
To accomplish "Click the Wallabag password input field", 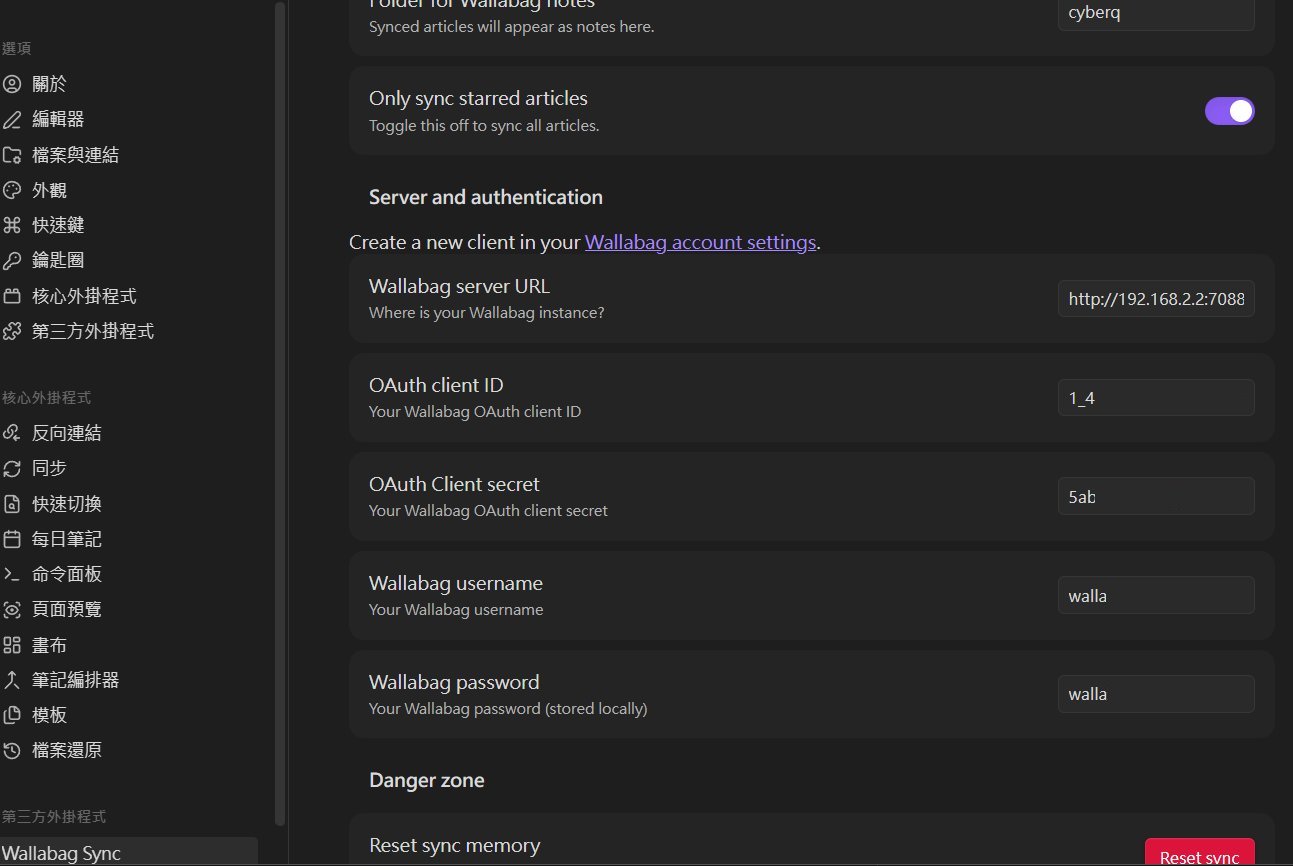I will click(x=1155, y=694).
